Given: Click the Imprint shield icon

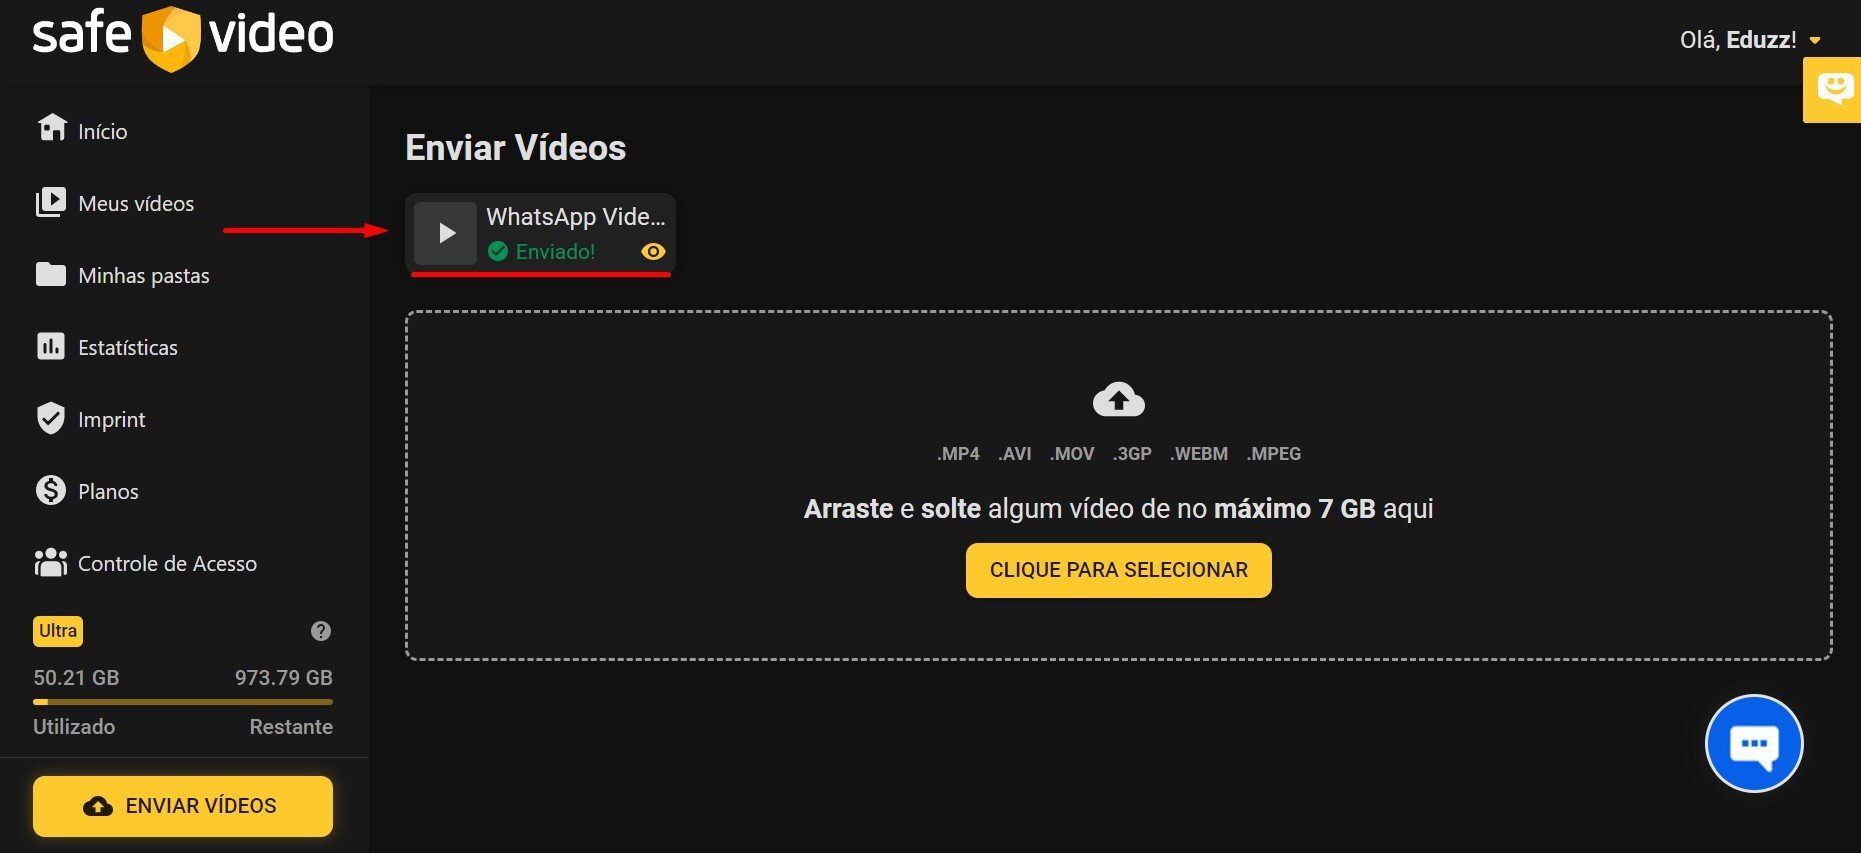Looking at the screenshot, I should point(51,419).
